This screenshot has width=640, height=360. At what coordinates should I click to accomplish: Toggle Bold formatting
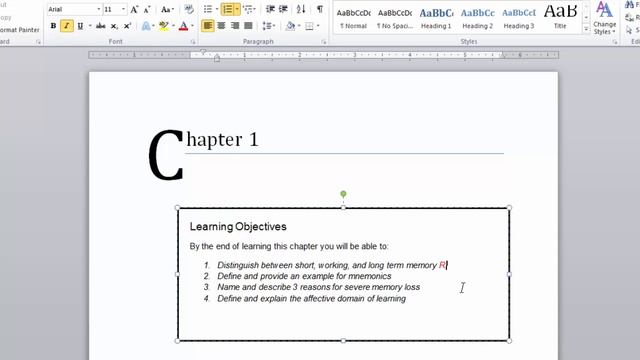click(x=53, y=26)
